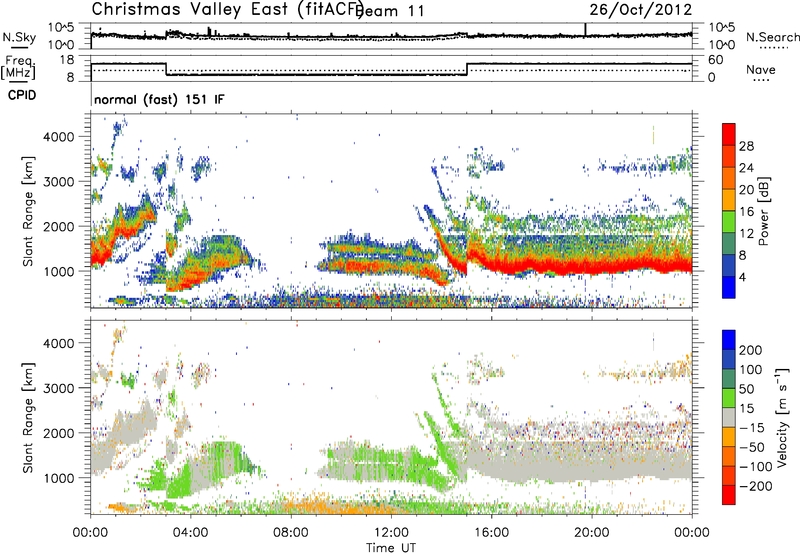Click the '16:00' time axis label
The image size is (800, 554).
491,533
